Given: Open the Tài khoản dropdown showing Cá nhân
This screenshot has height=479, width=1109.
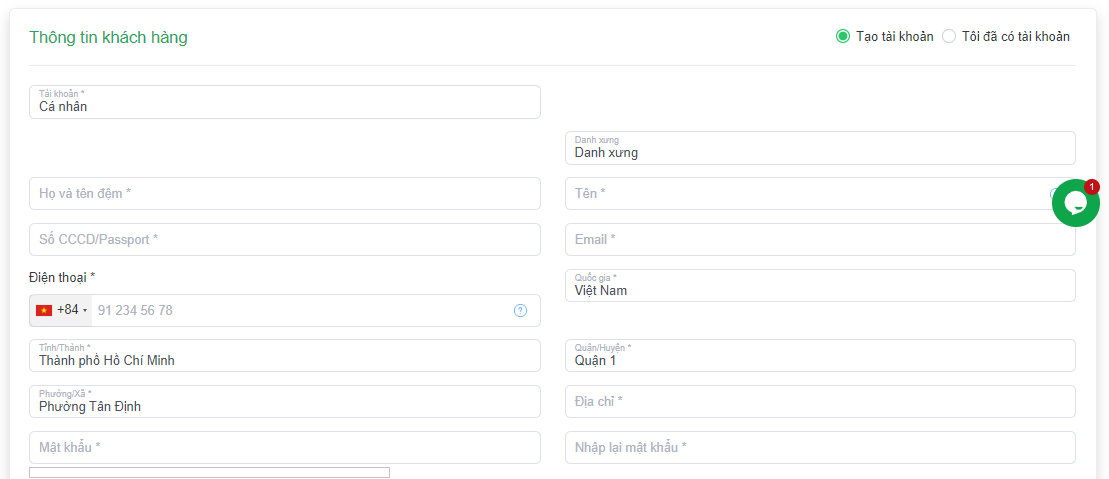Looking at the screenshot, I should point(285,102).
